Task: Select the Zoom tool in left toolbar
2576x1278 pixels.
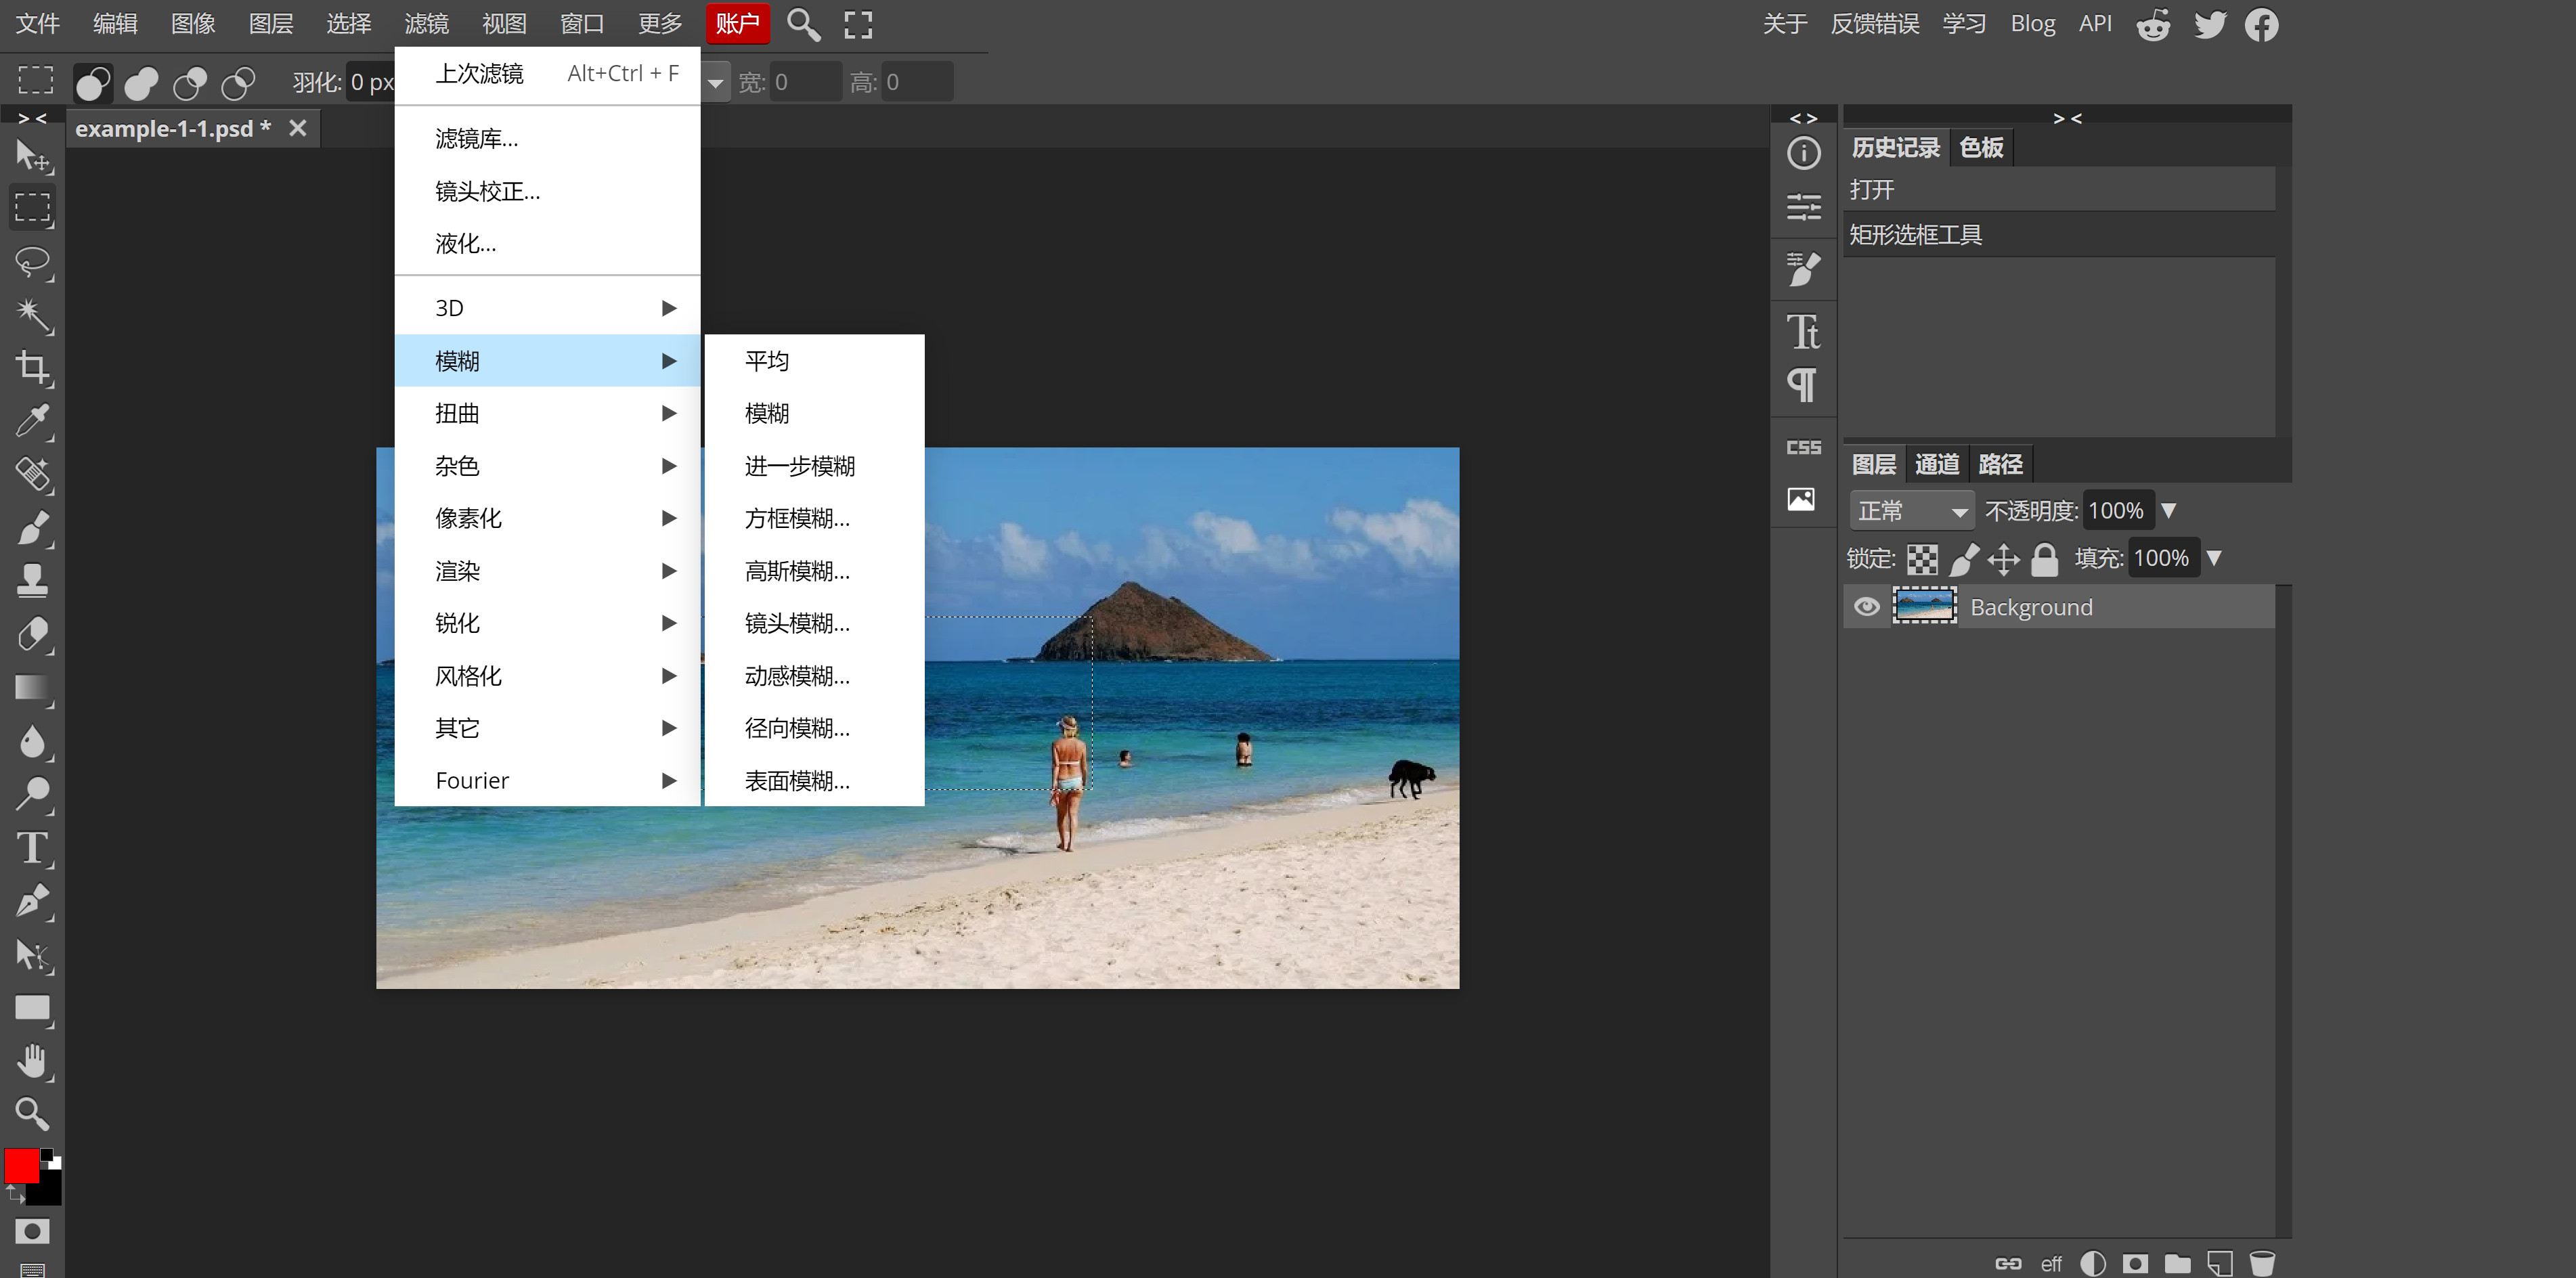Action: pos(32,1113)
